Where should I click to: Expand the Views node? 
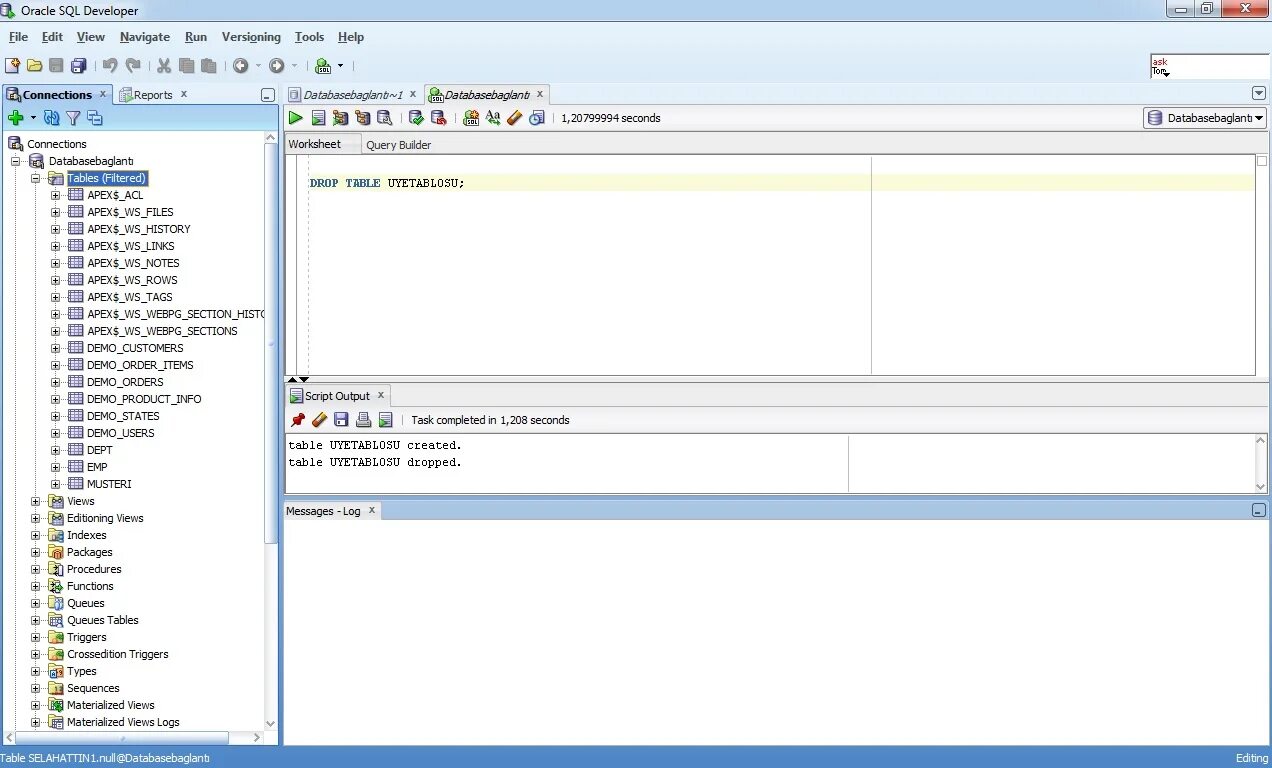[x=36, y=501]
